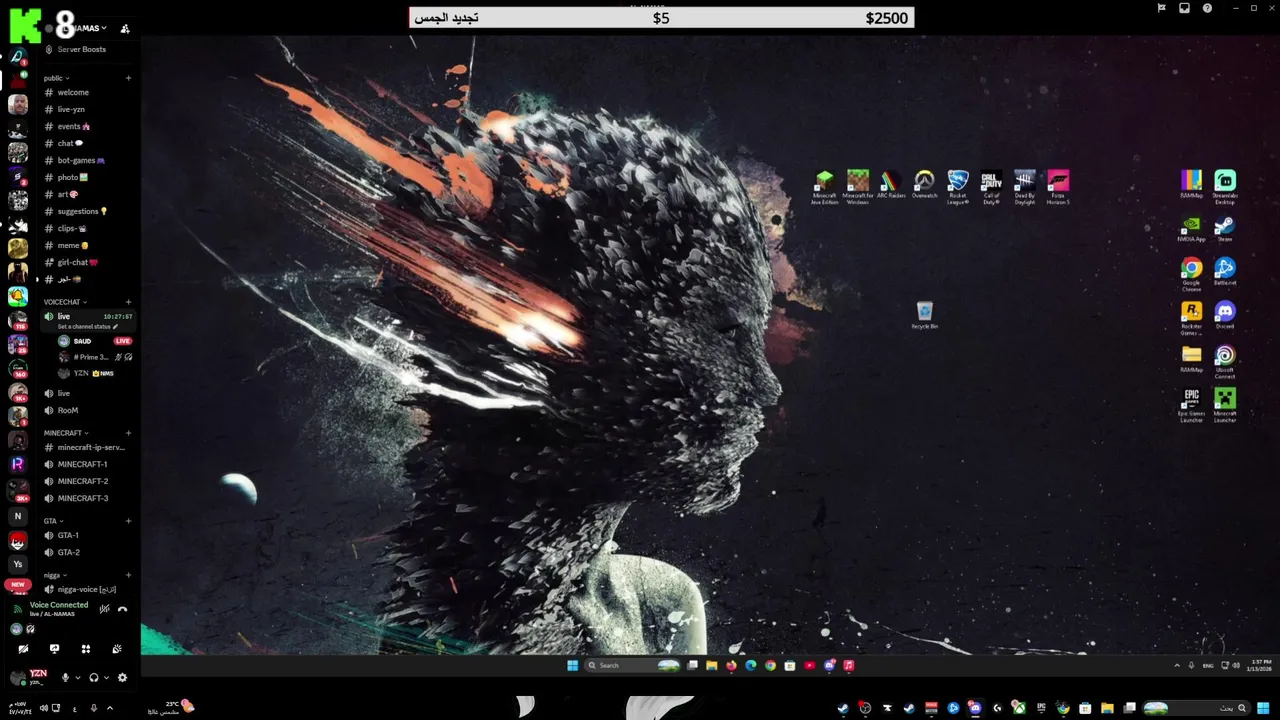Open the AL-NAMAS server dropdown menu
This screenshot has width=1280, height=720.
pyautogui.click(x=88, y=29)
